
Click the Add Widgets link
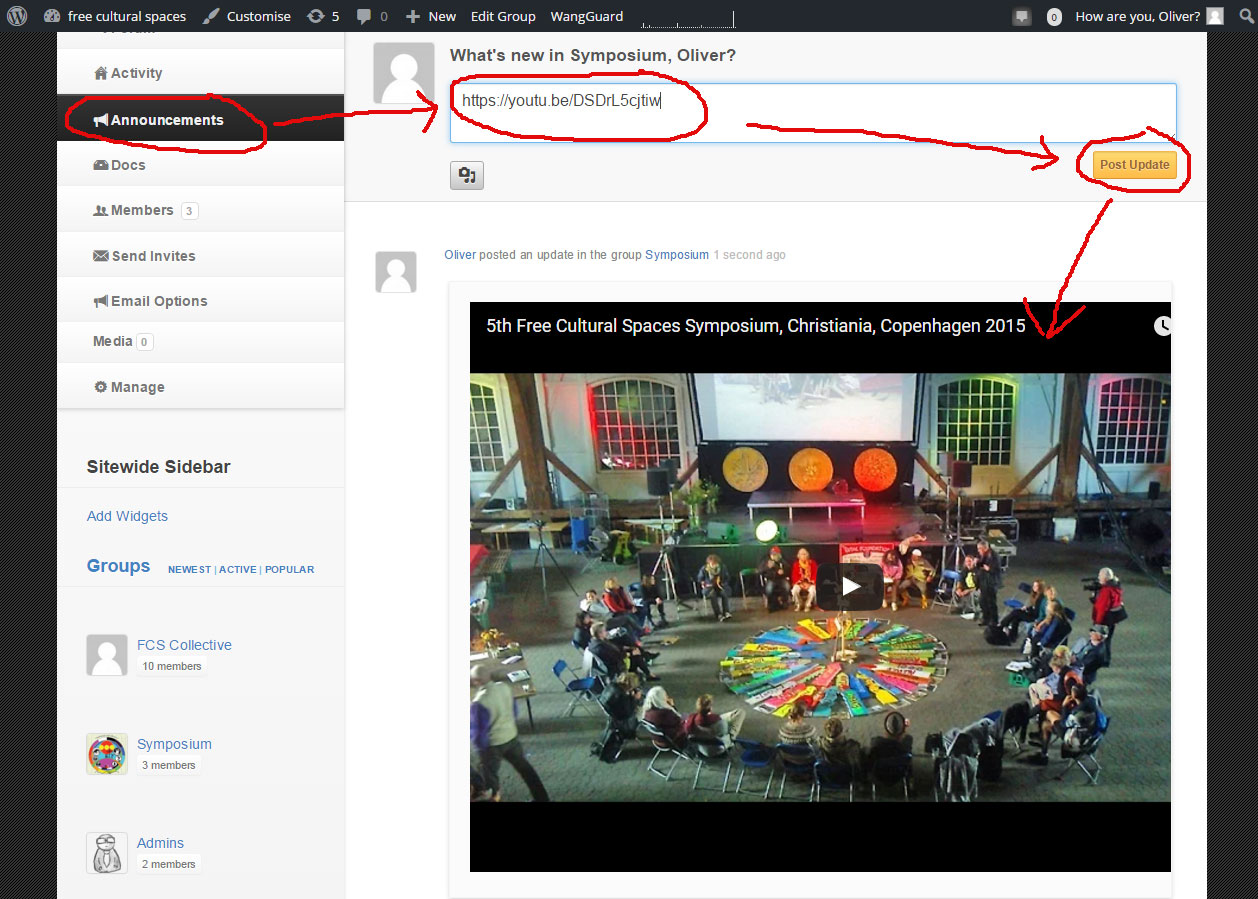click(x=127, y=516)
